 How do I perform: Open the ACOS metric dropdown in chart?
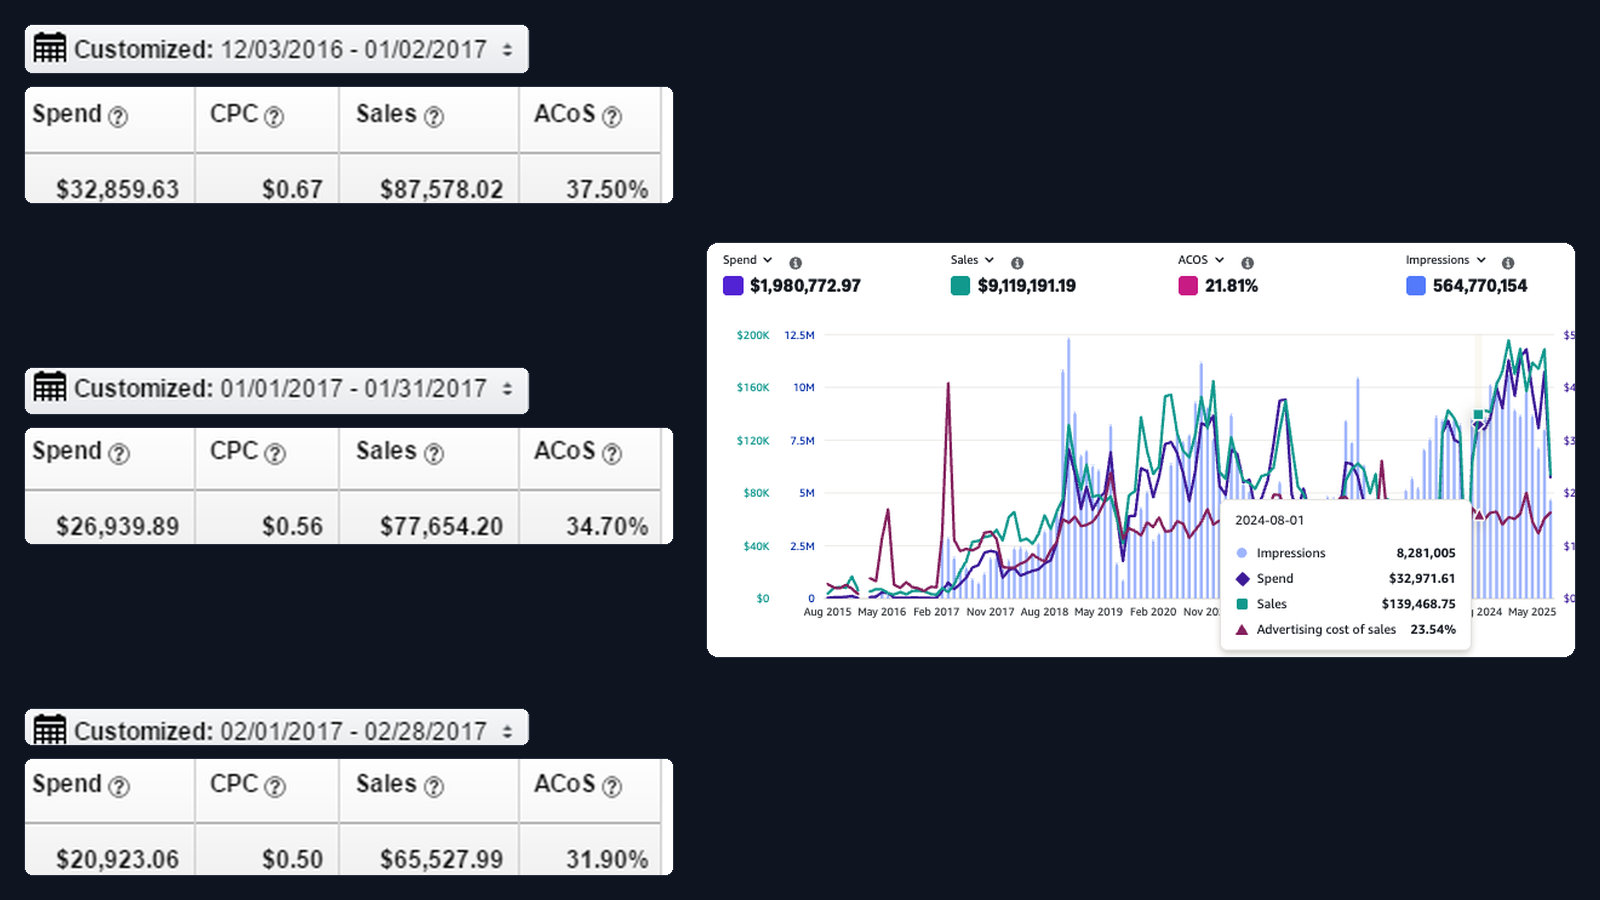[1201, 260]
